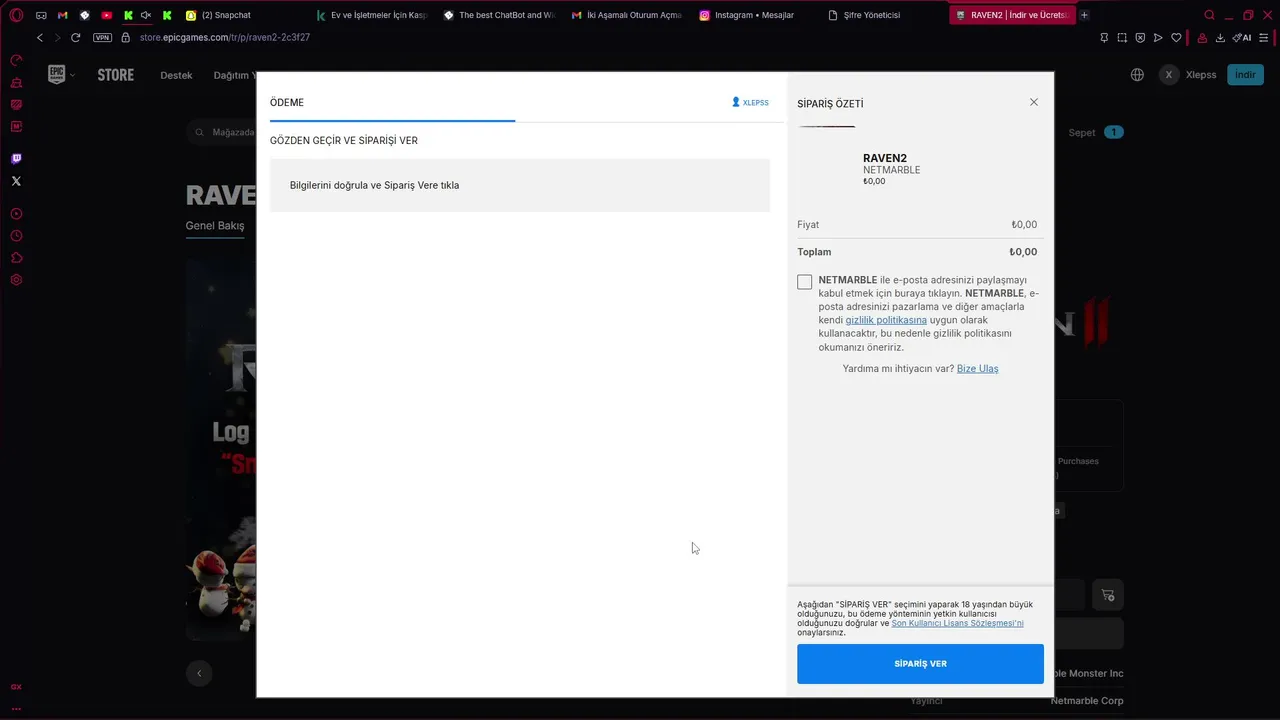Click the XLEPSS user link in checkout
This screenshot has height=720, width=1280.
[750, 102]
